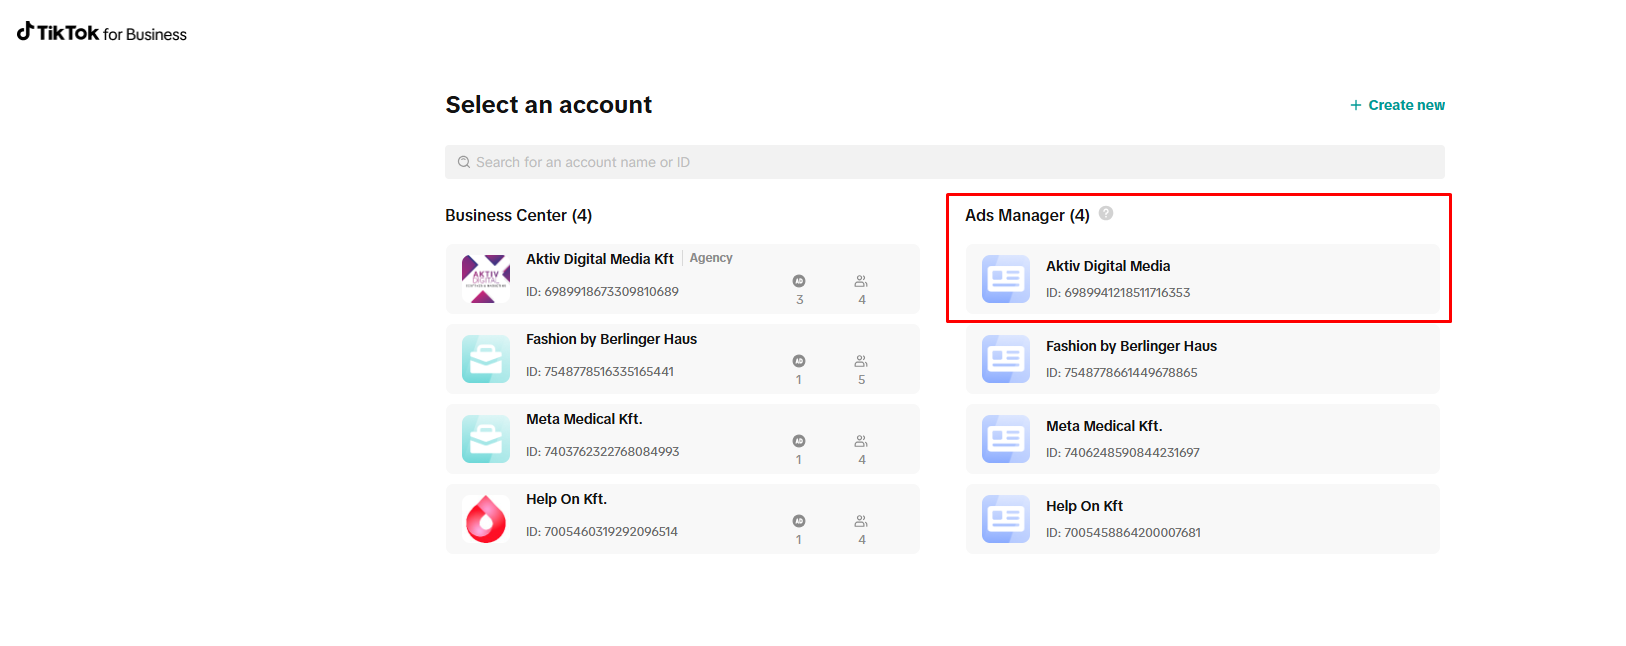Click the Aktiv Digital Media Kft logo

(x=486, y=279)
